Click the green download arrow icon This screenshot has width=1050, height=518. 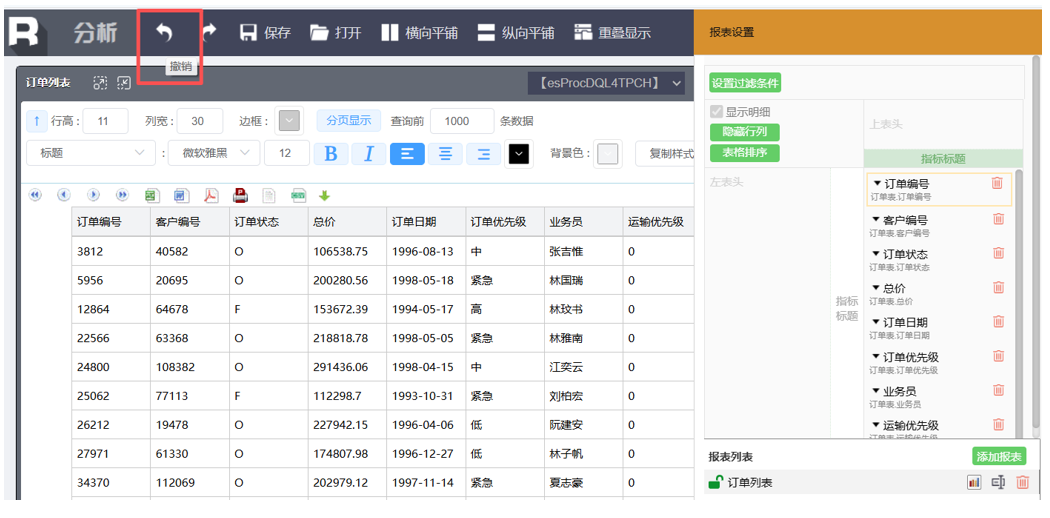pos(324,195)
